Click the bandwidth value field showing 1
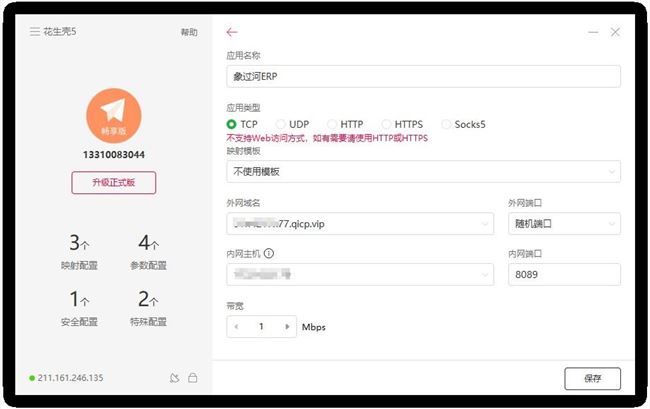The height and width of the screenshot is (409, 650). (261, 327)
